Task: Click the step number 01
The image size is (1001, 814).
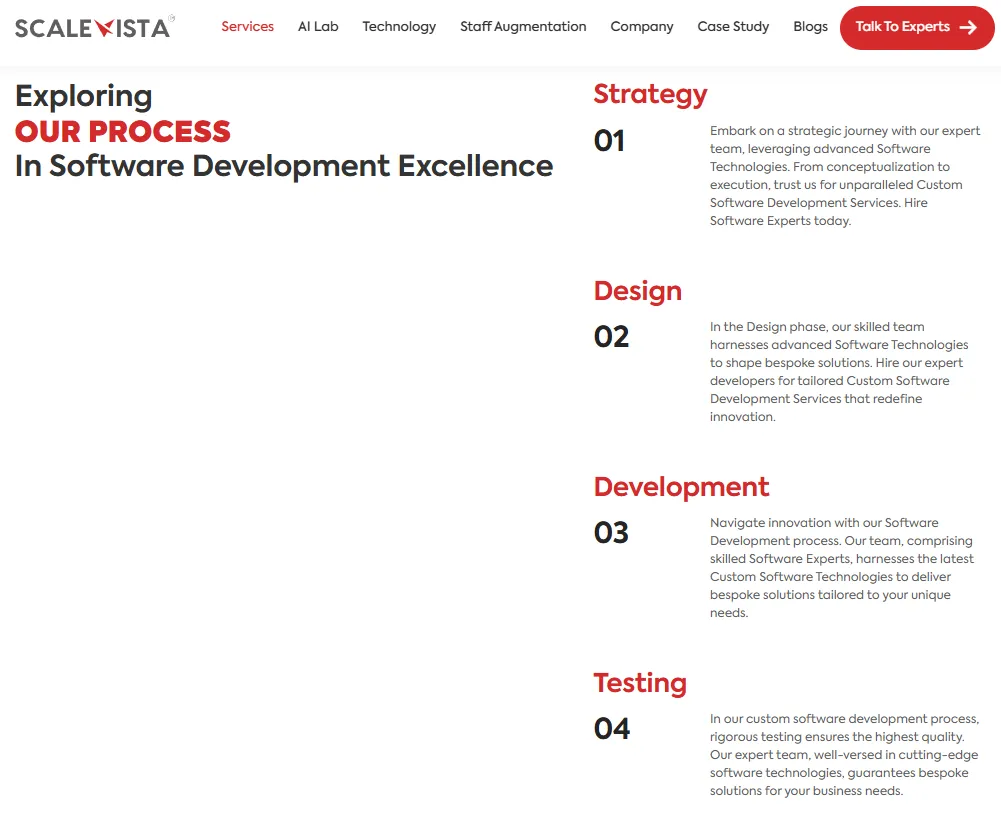Action: click(609, 141)
